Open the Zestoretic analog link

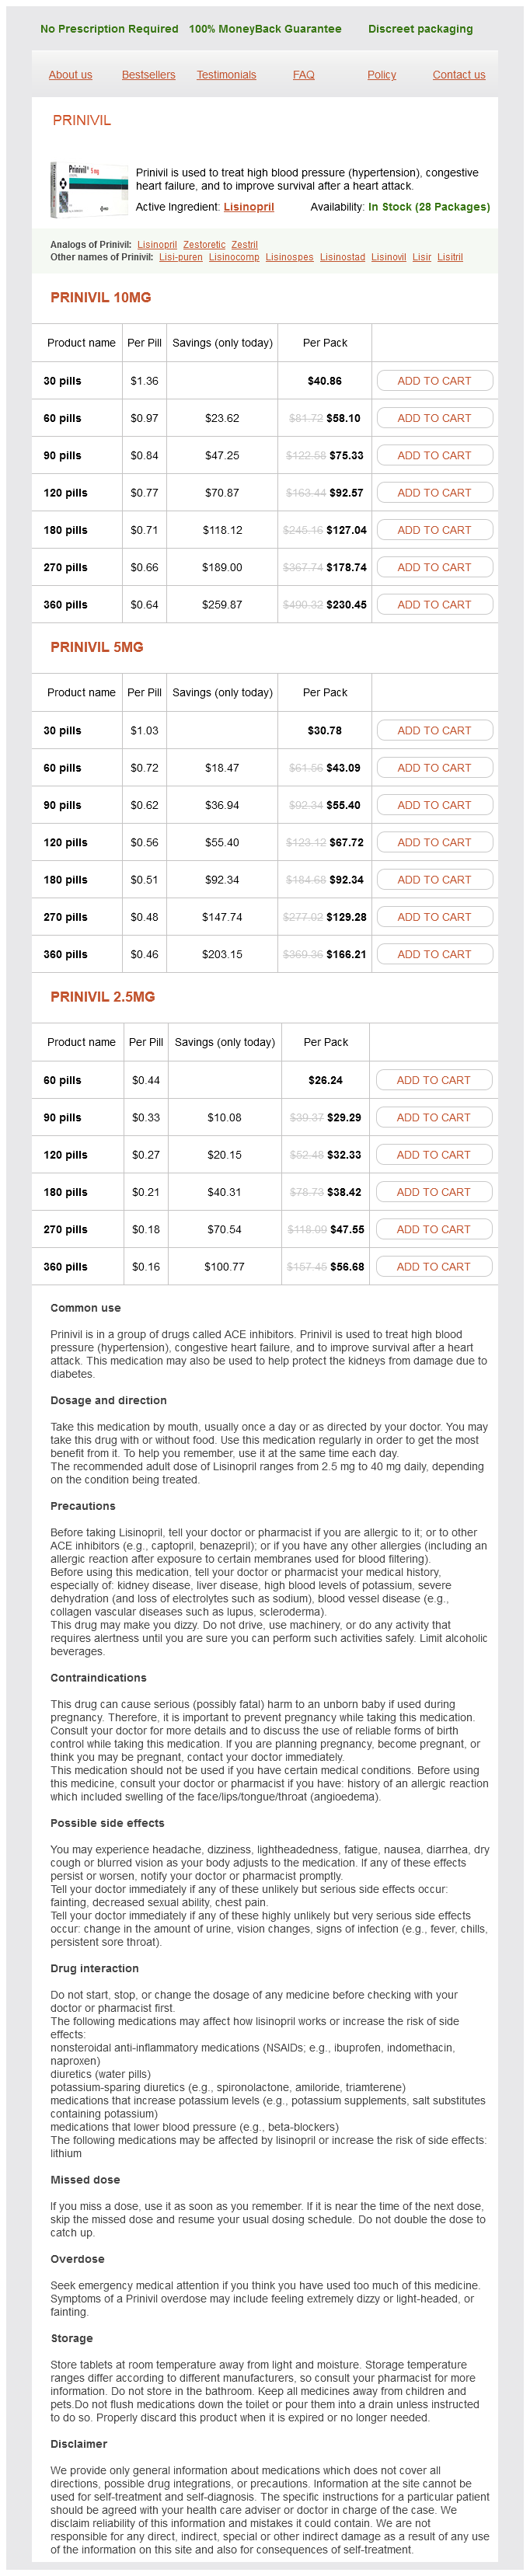tap(204, 244)
